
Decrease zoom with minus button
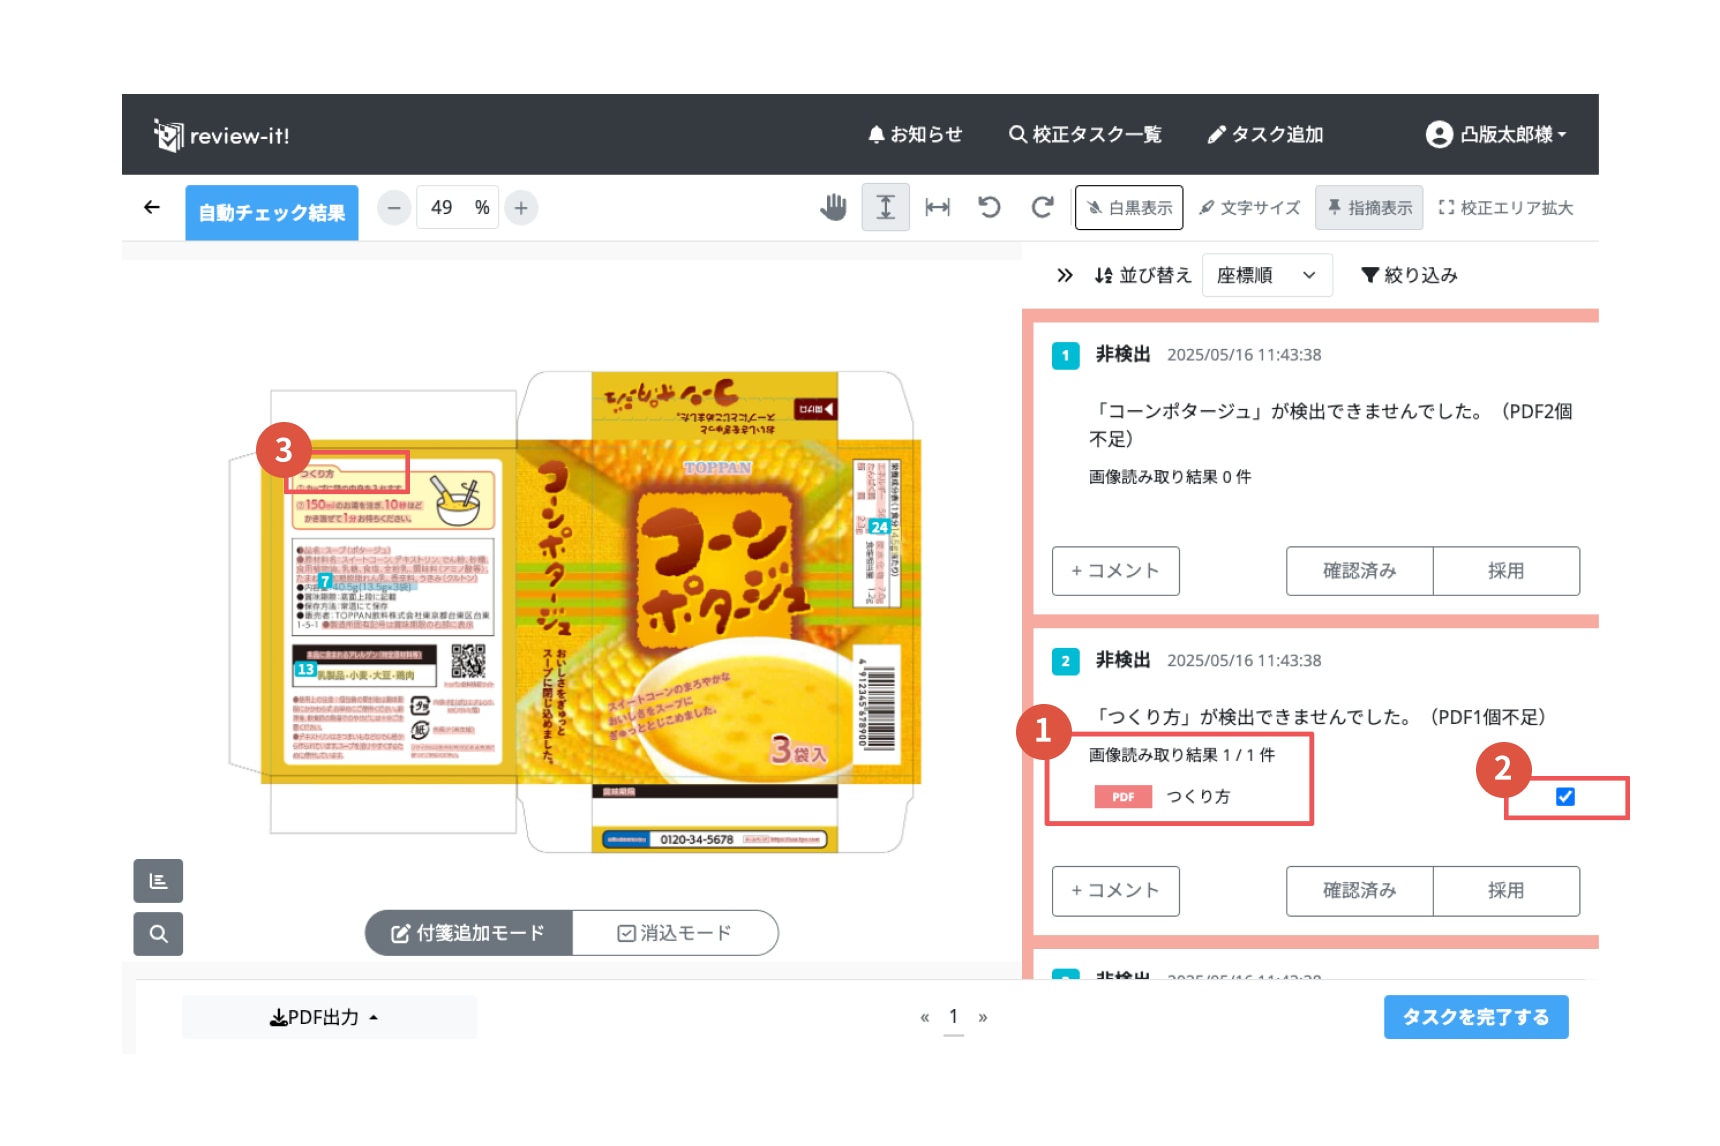tap(394, 208)
